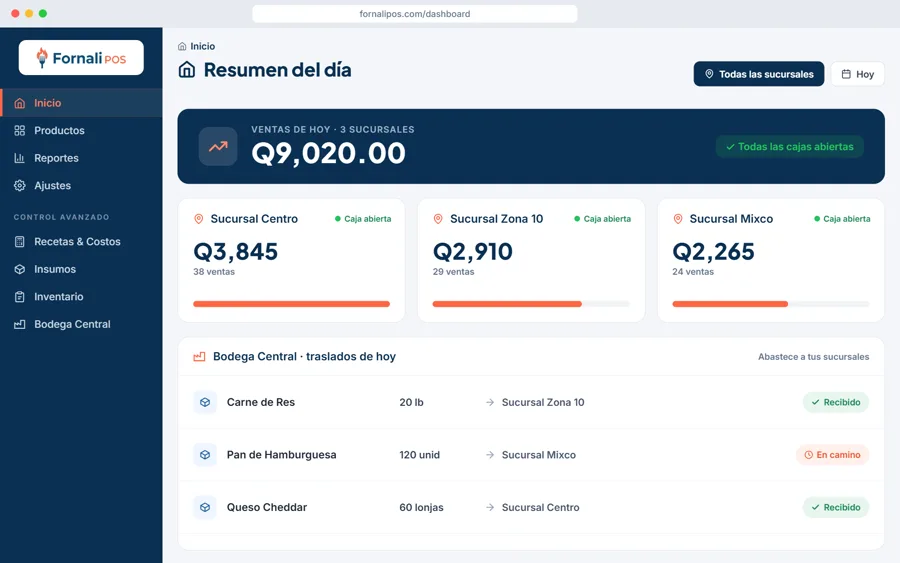
Task: Click the location pin icon of Sucursal Centro
Action: [199, 219]
